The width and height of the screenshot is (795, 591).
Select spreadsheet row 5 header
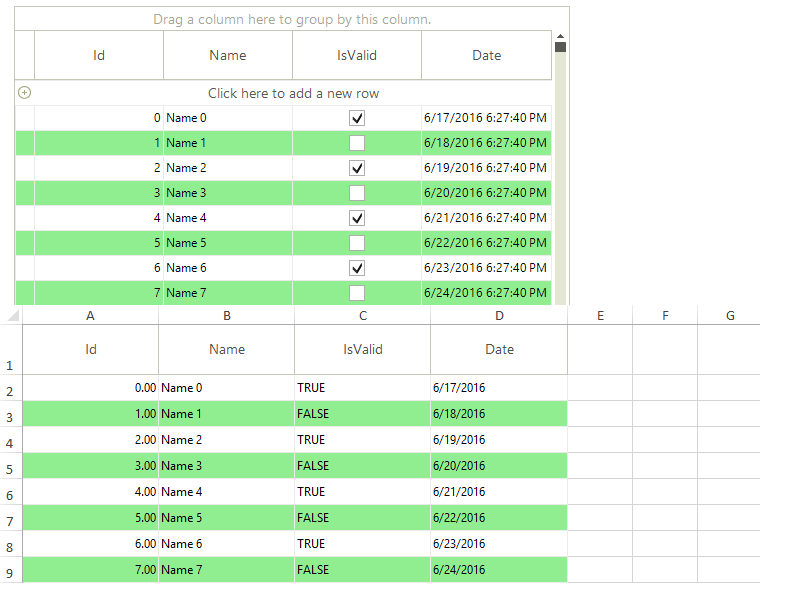(x=10, y=467)
